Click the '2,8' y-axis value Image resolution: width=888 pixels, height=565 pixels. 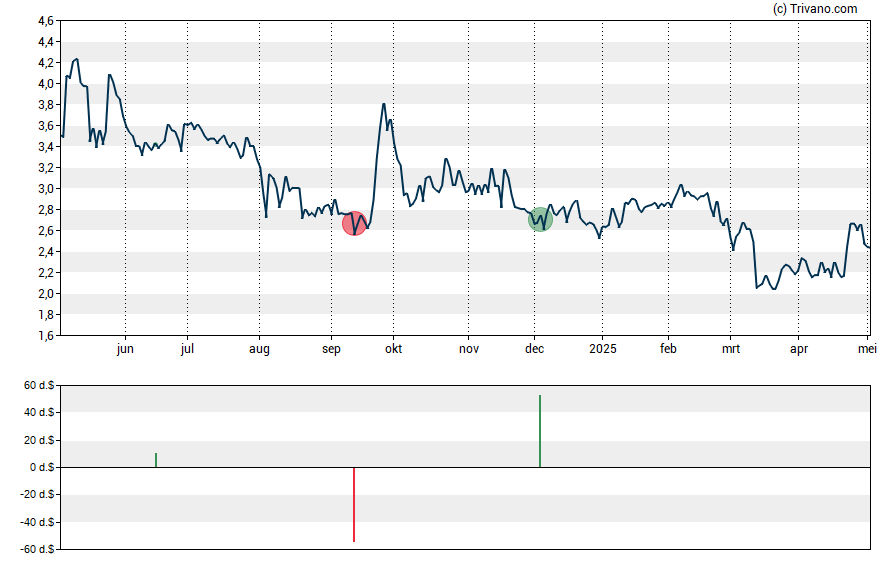(x=46, y=209)
